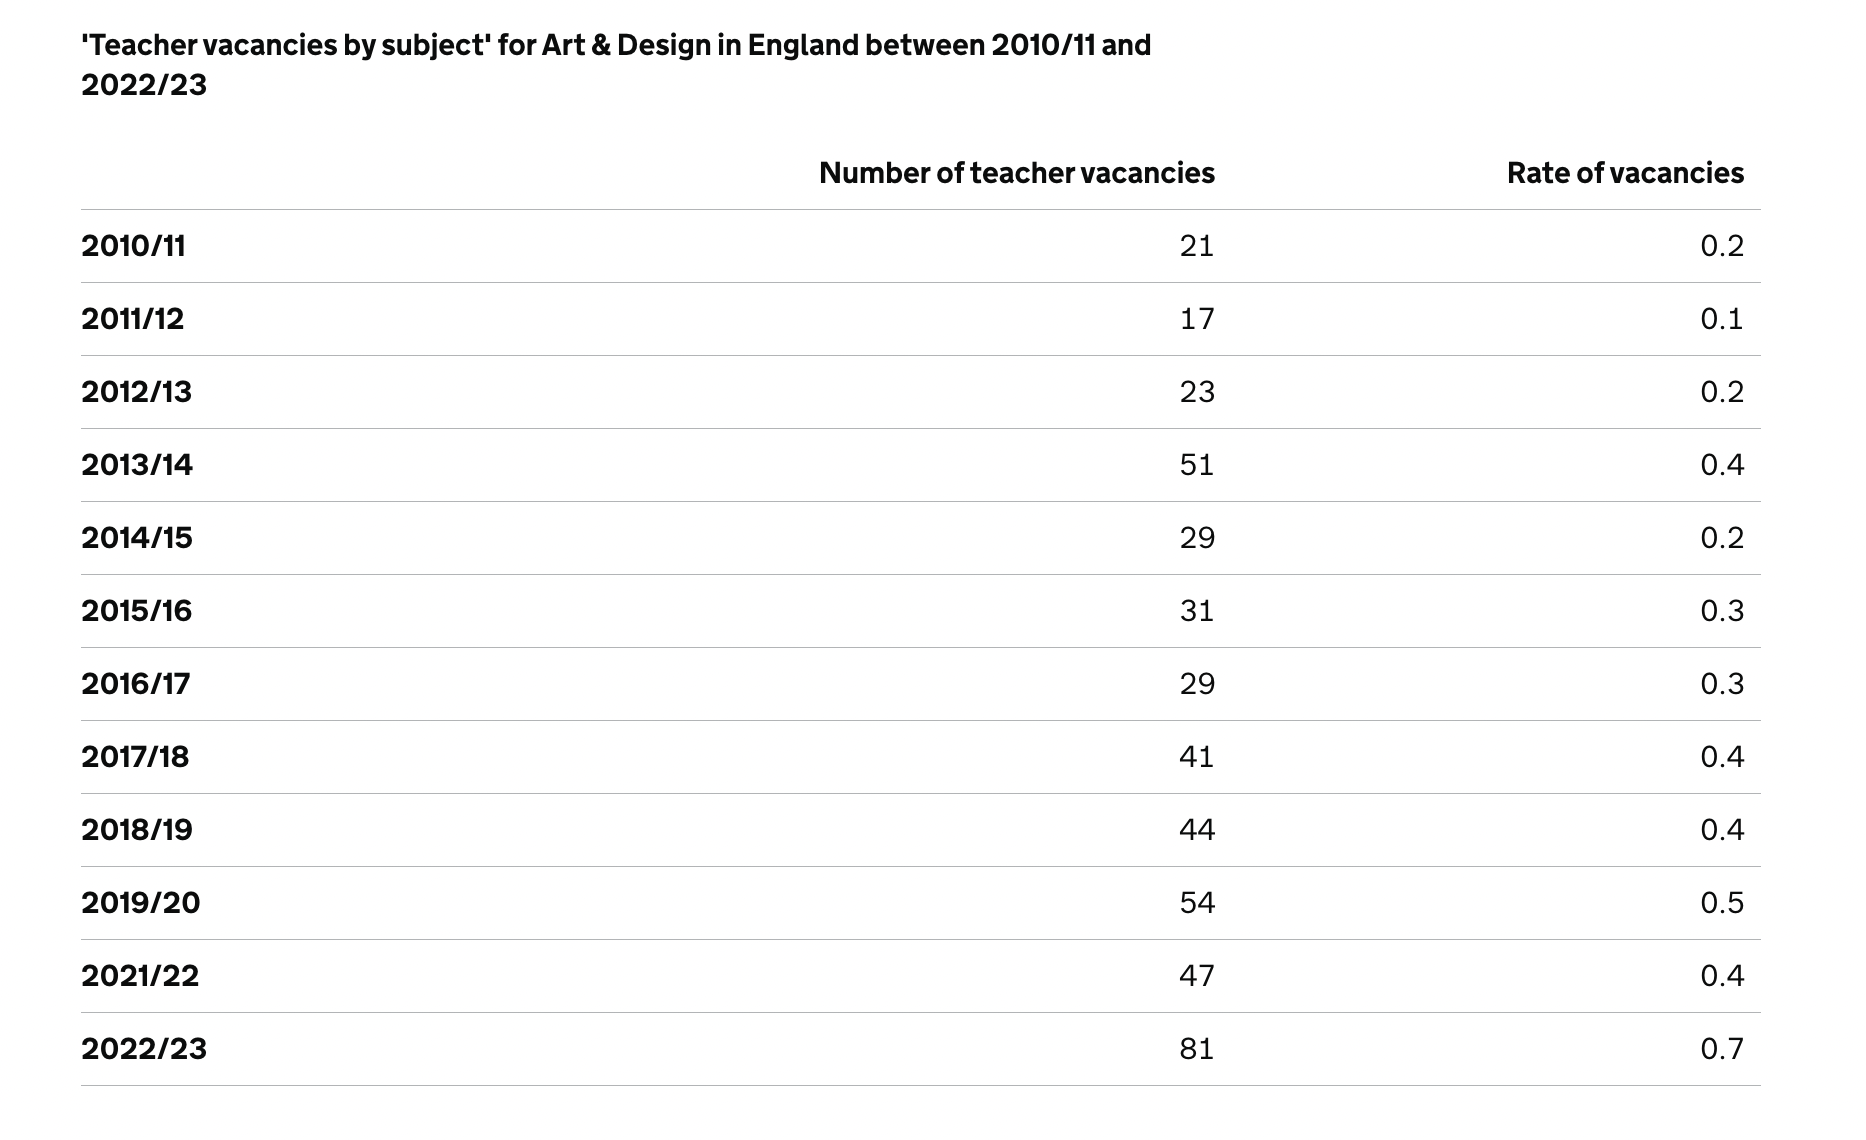This screenshot has width=1866, height=1140.
Task: Click the table caption about Art & Design
Action: tap(616, 65)
